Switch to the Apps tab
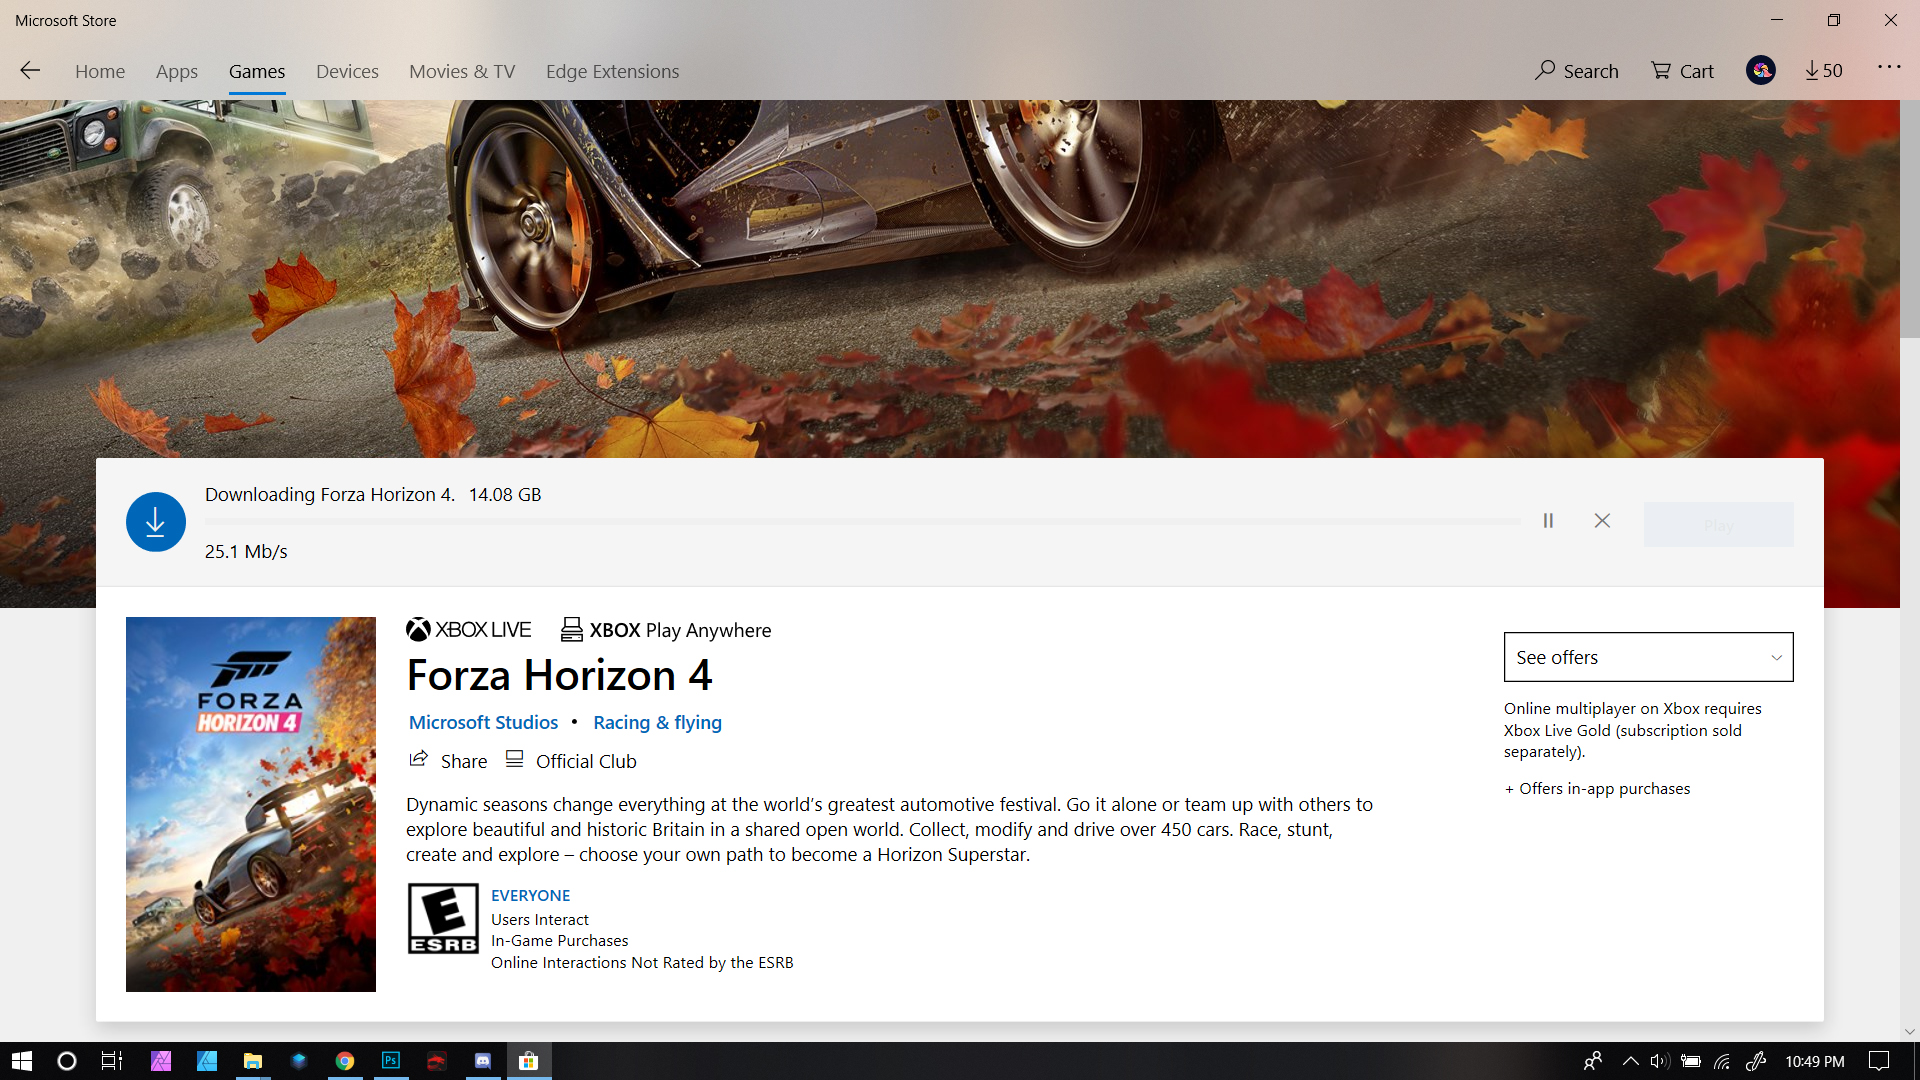1920x1080 pixels. [x=177, y=71]
